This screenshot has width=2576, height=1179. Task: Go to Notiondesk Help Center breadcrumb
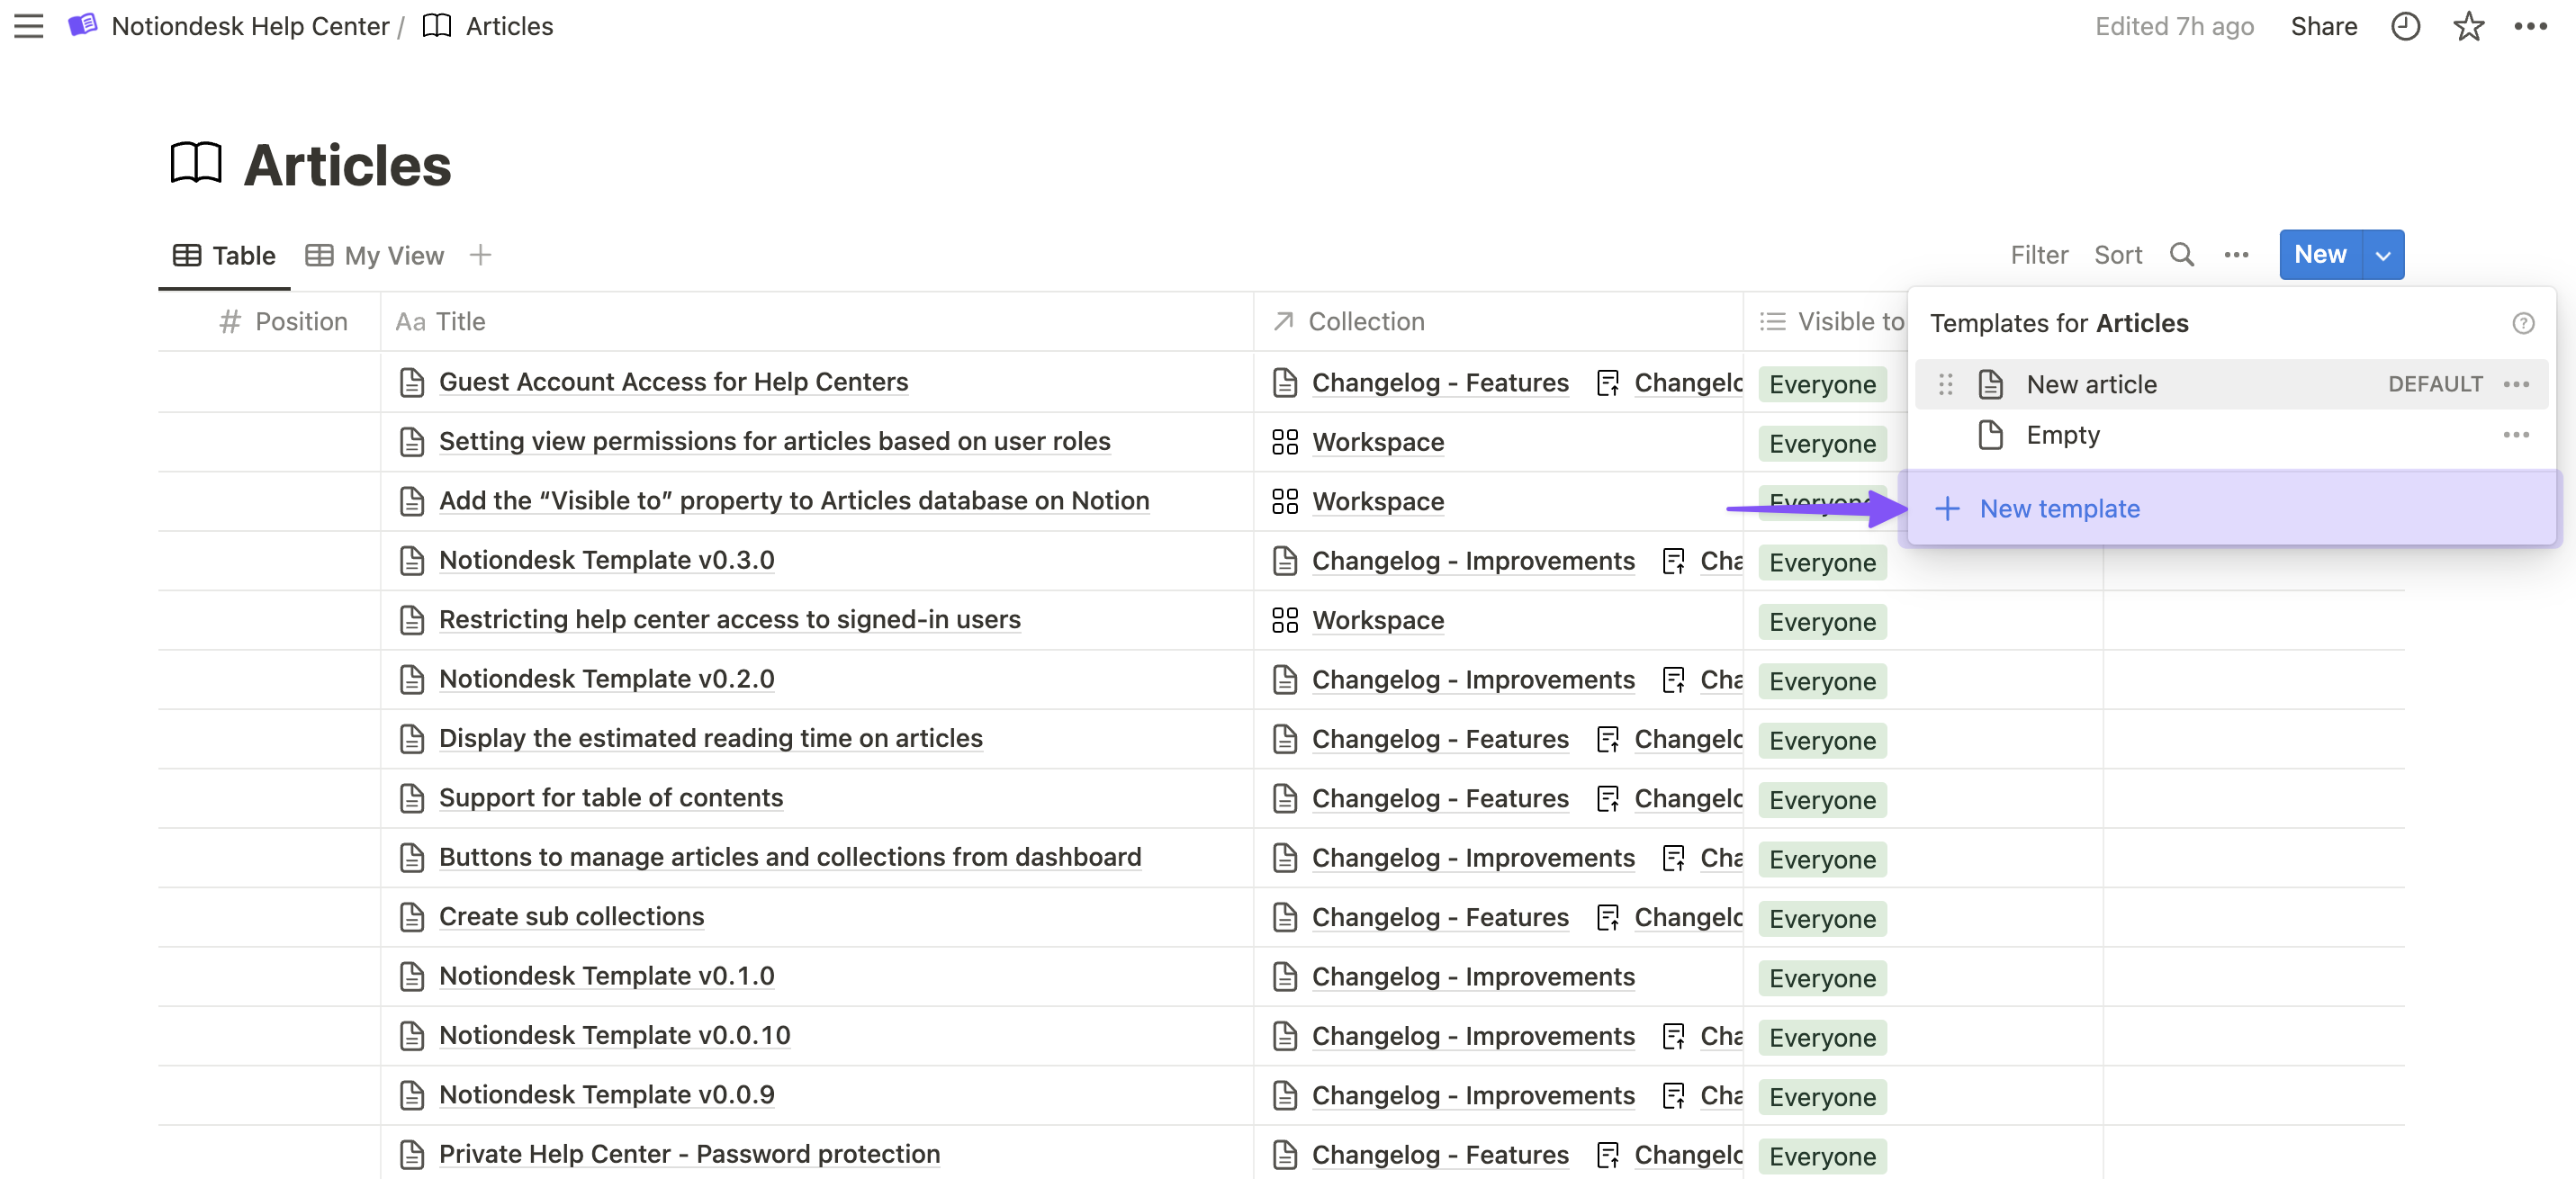(250, 26)
